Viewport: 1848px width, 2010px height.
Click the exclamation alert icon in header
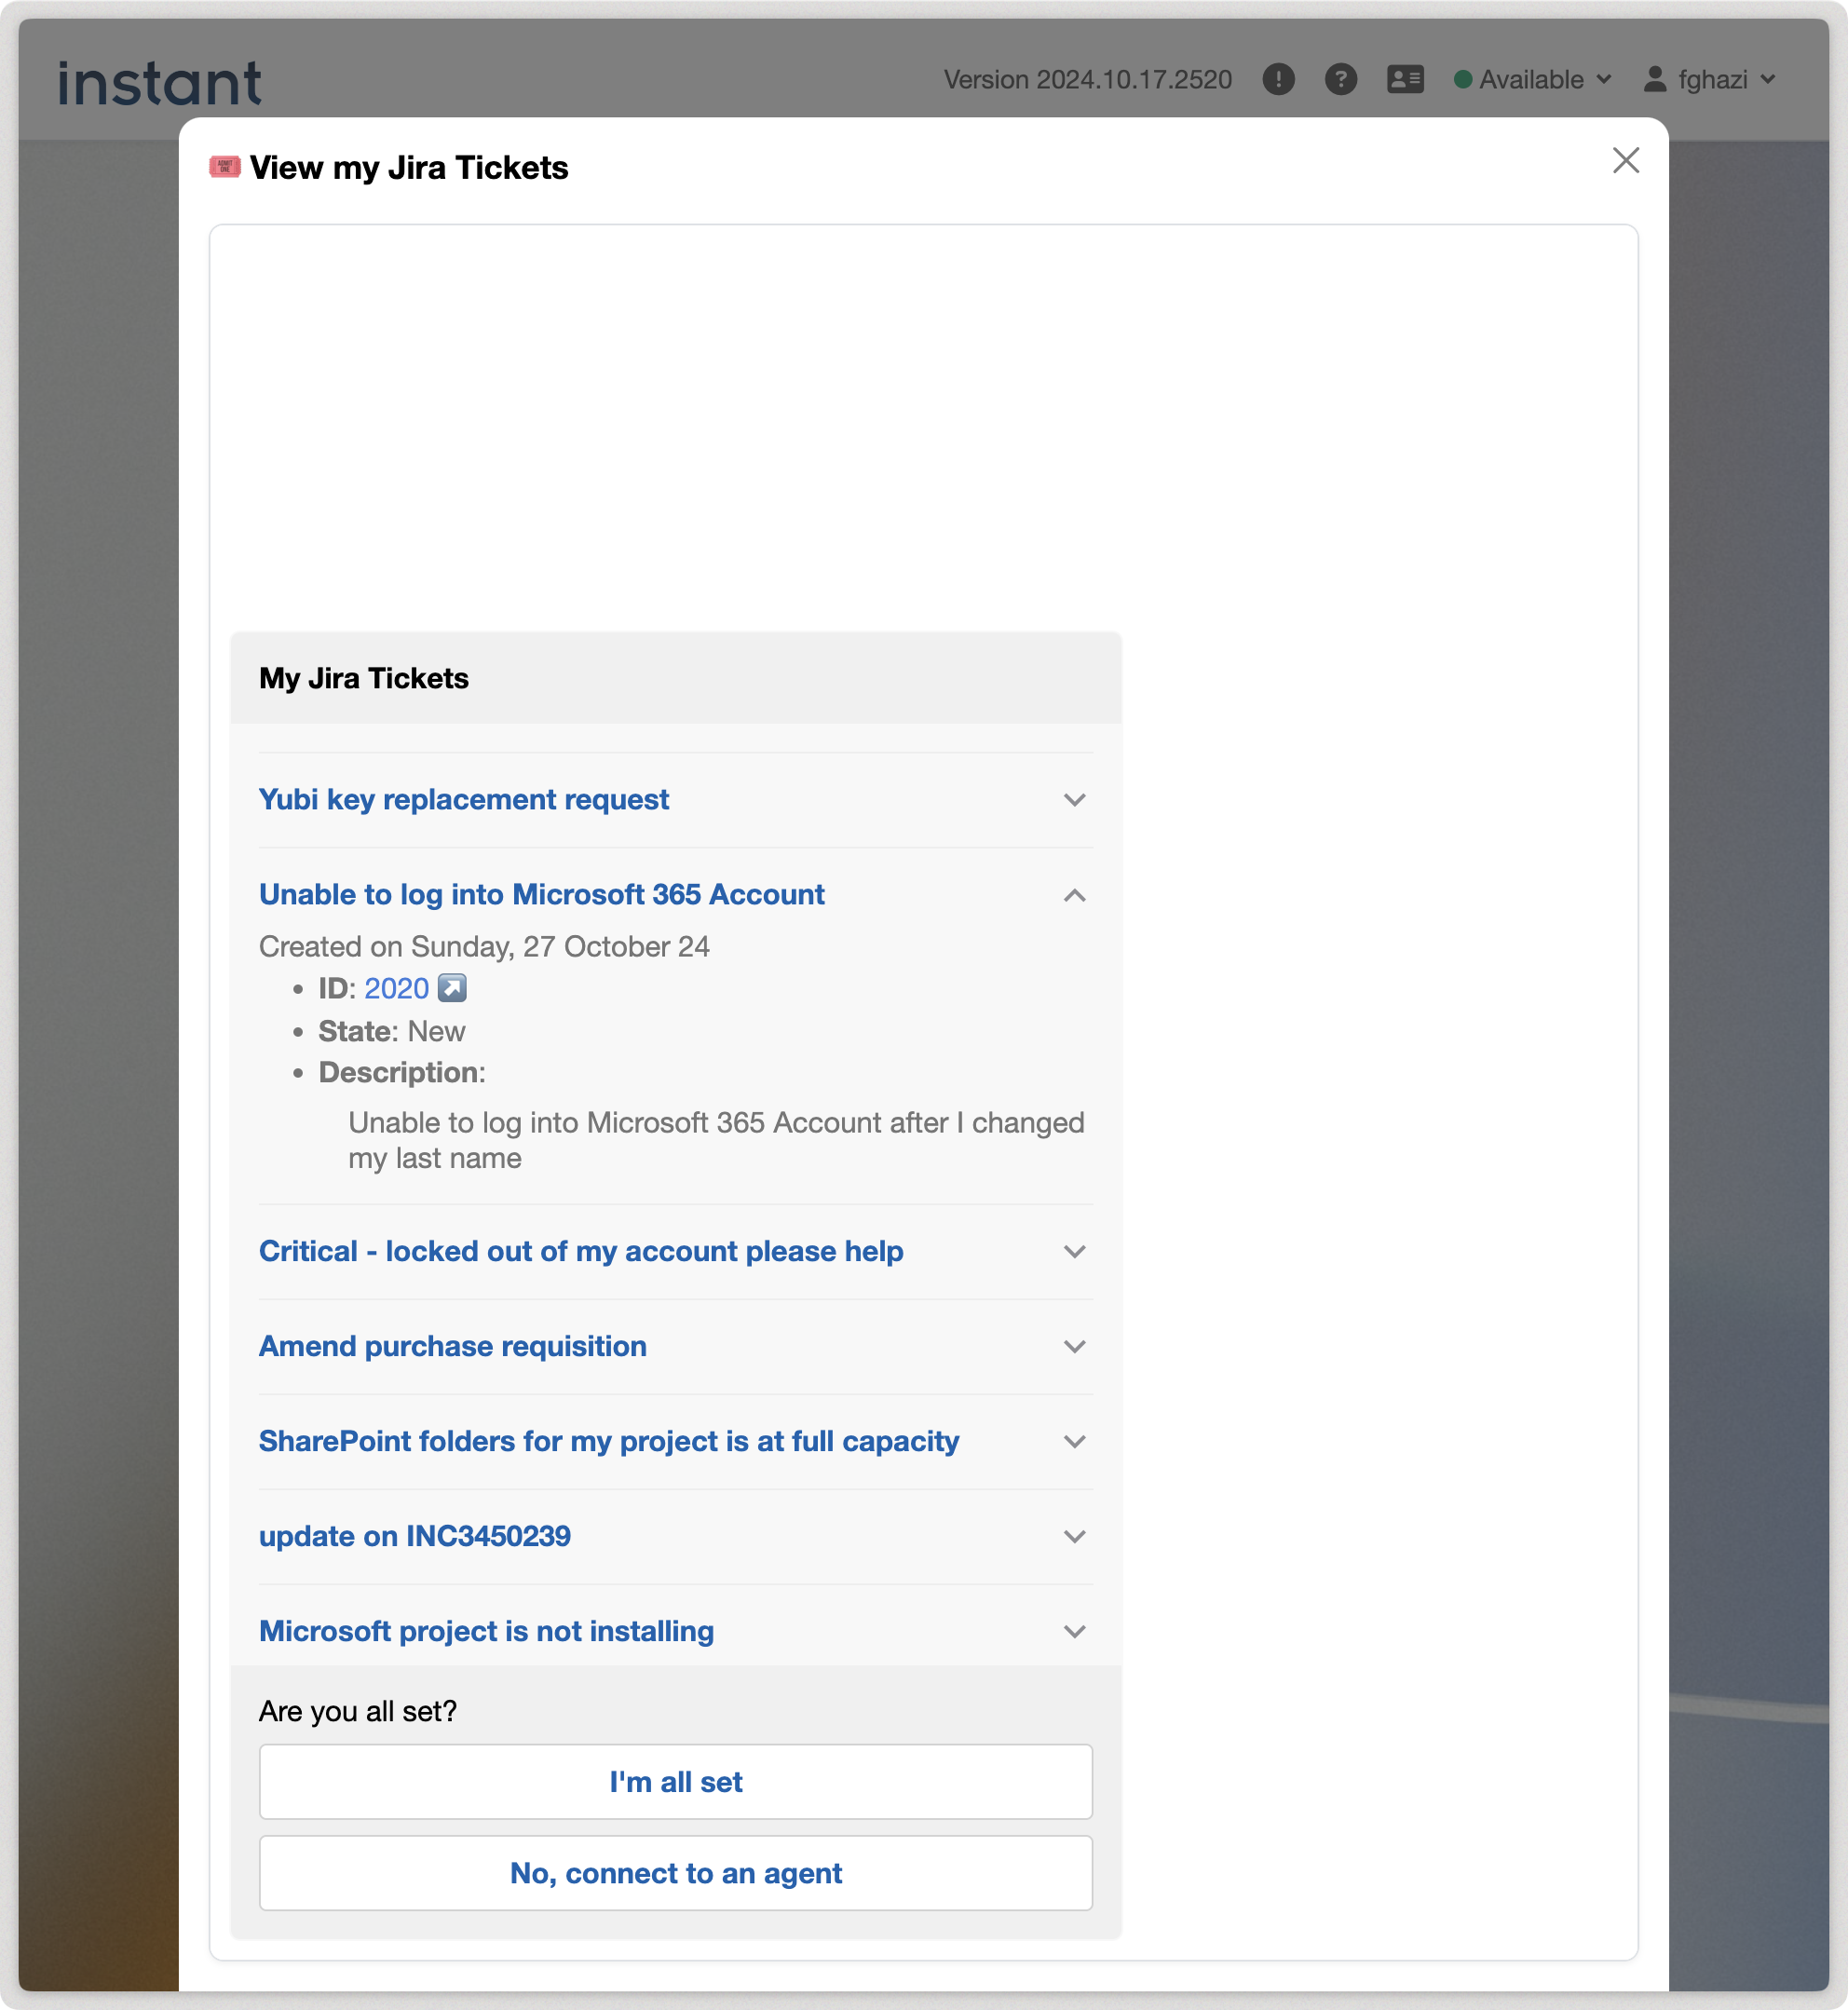[1278, 79]
